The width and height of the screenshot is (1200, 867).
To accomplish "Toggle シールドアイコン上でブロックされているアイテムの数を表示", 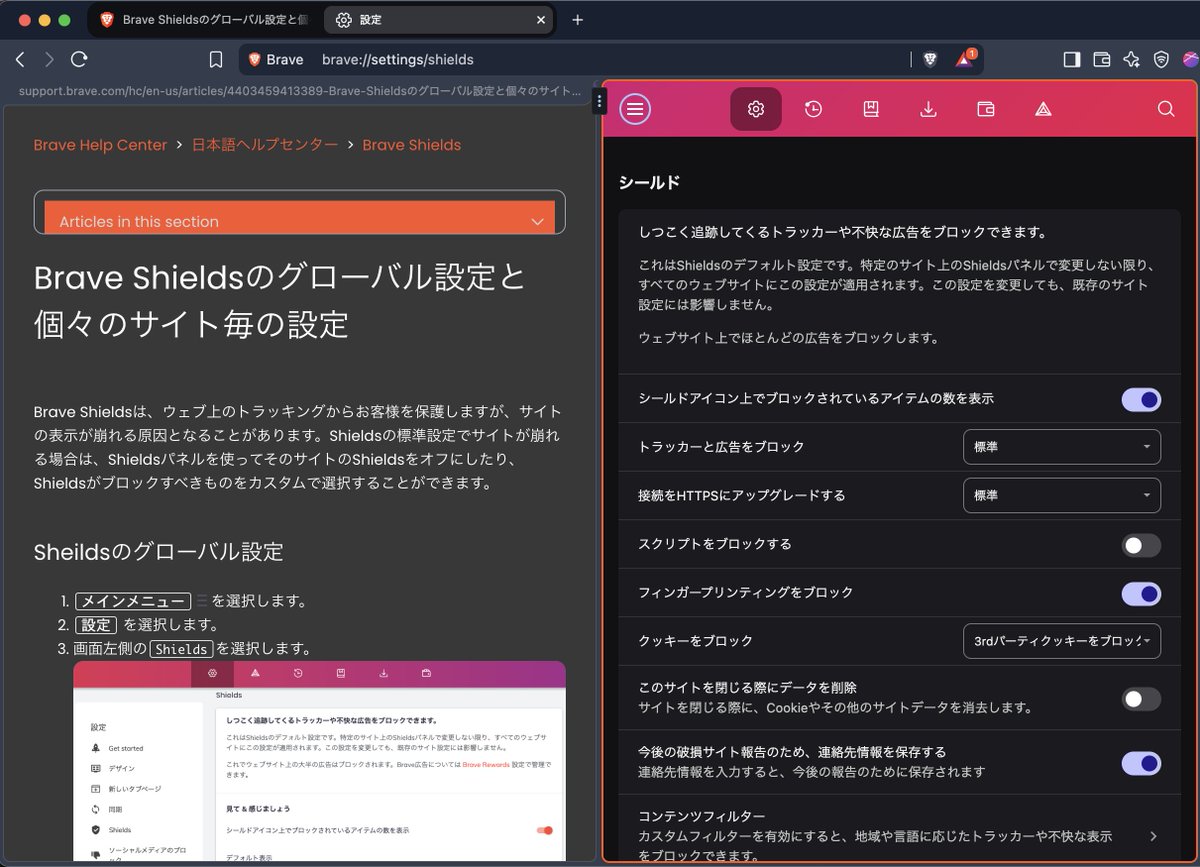I will [1141, 399].
